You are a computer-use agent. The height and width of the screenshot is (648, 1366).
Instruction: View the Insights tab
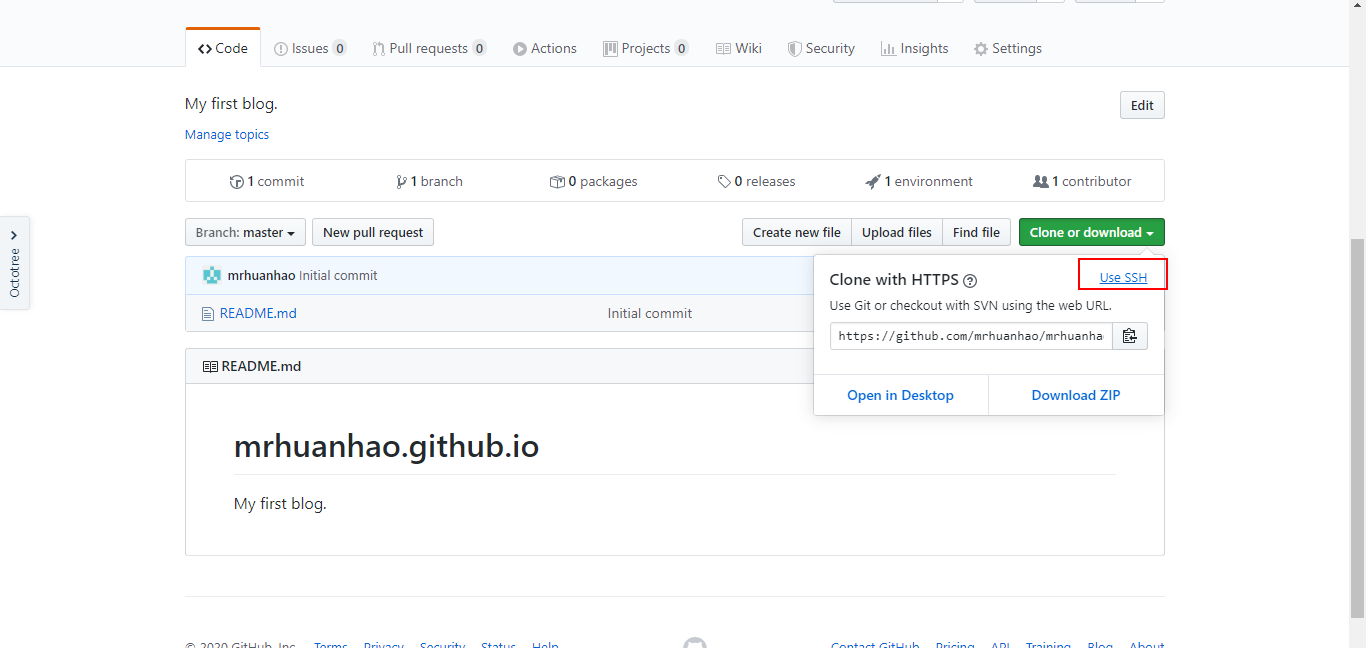tap(915, 48)
